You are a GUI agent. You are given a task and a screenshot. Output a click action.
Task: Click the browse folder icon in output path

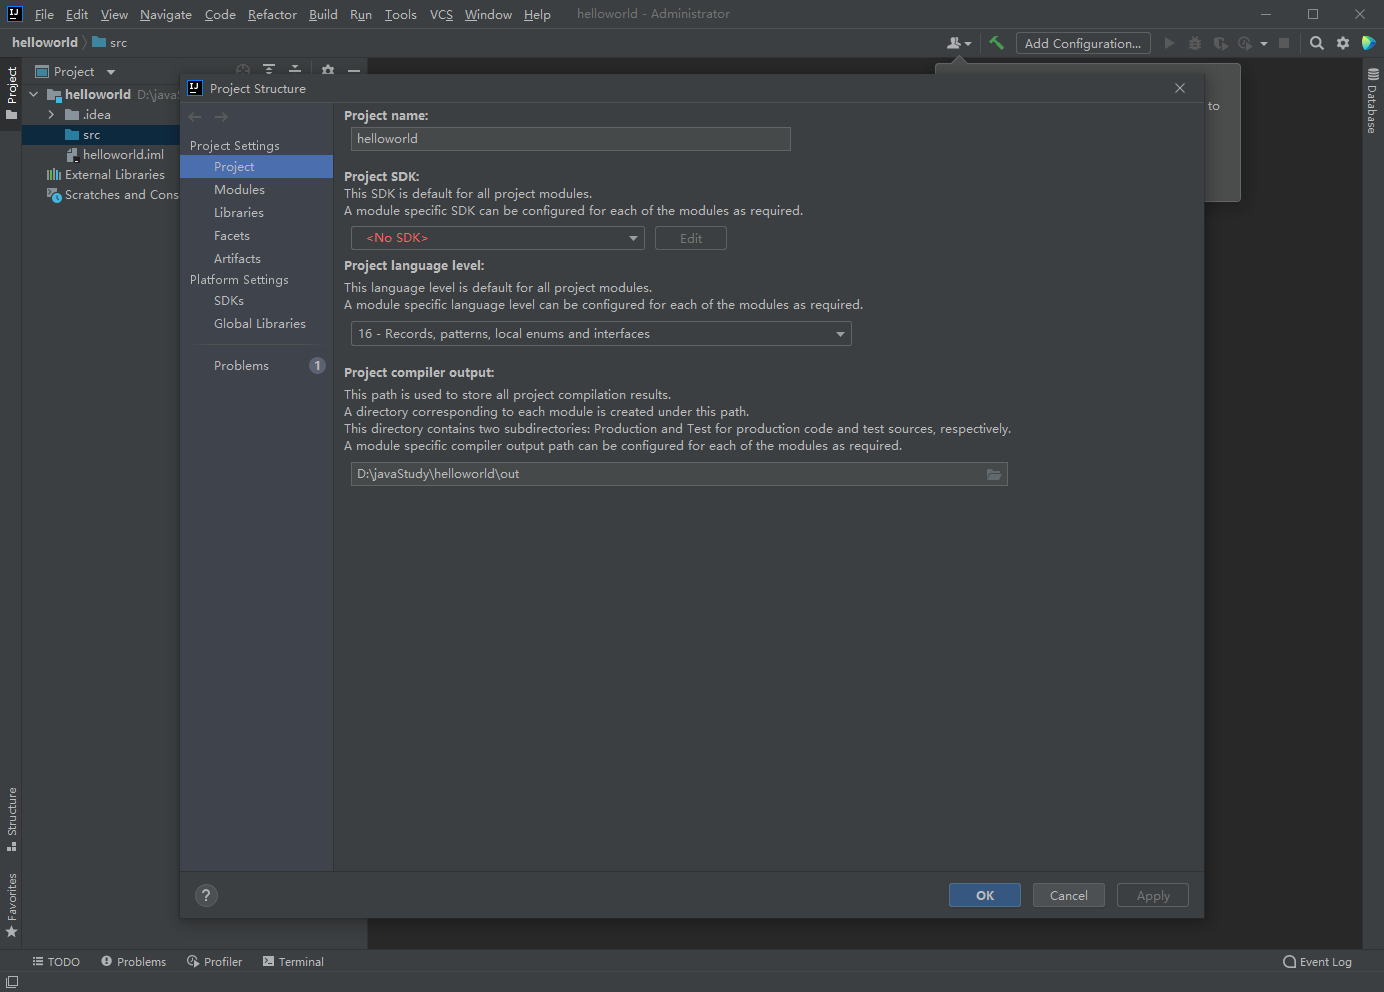994,474
